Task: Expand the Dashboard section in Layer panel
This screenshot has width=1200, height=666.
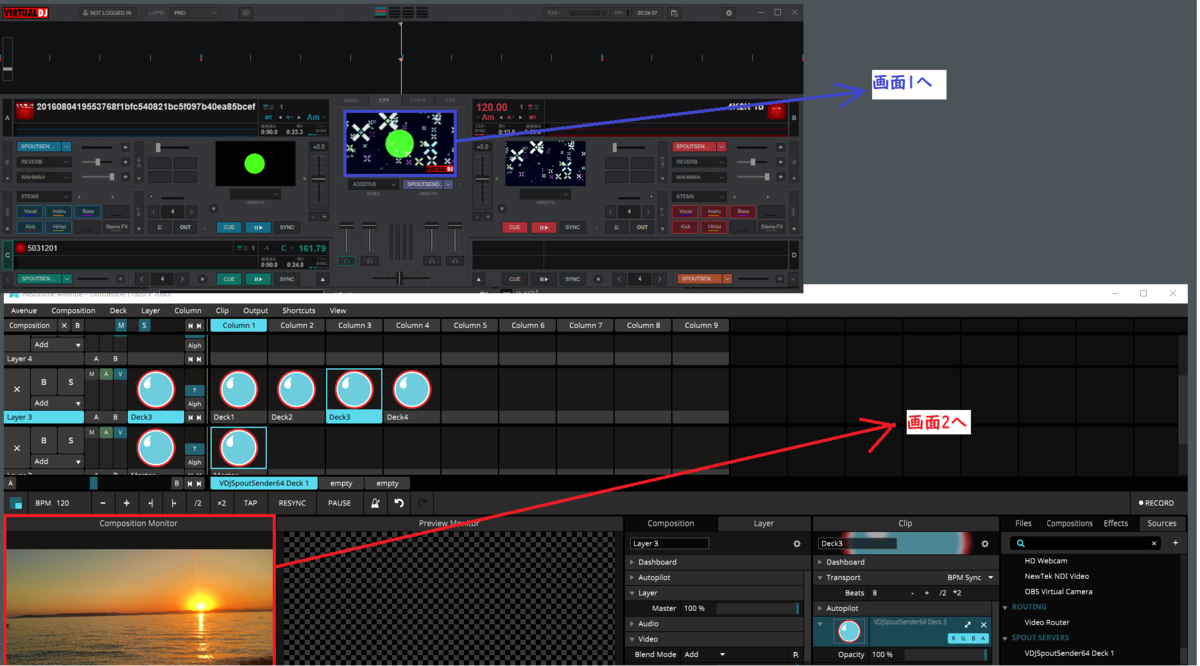Action: pyautogui.click(x=633, y=562)
